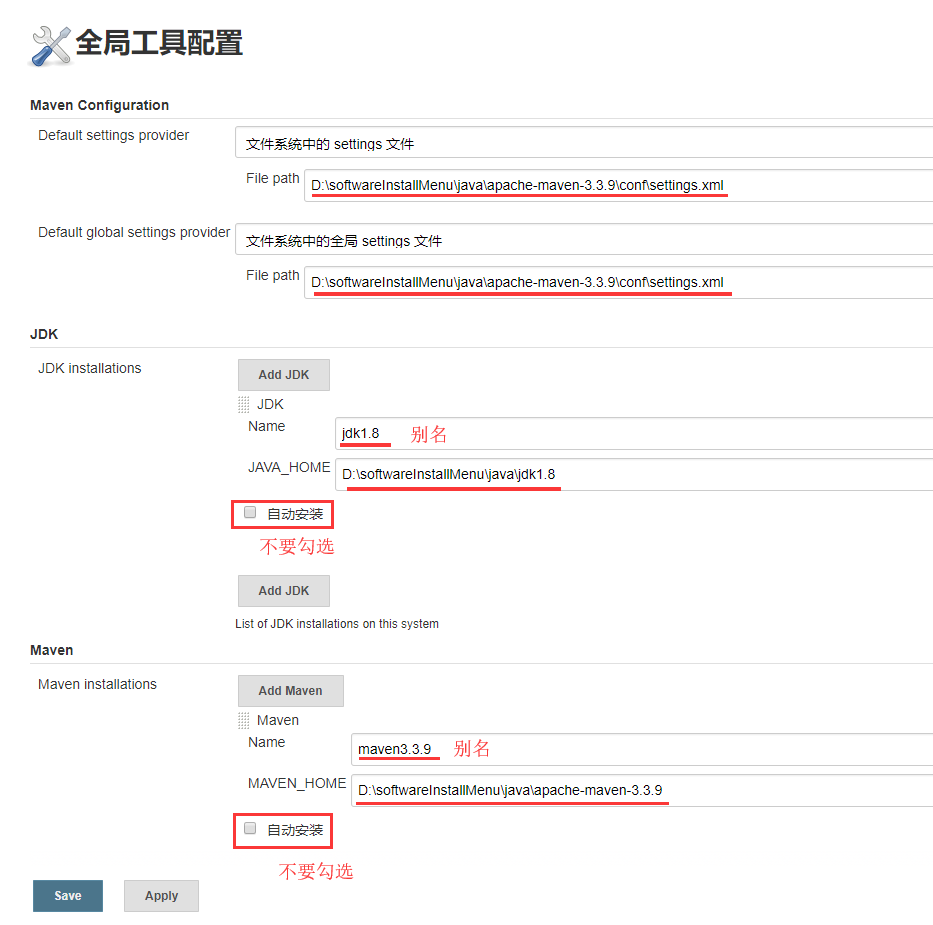Apply the configuration changes
The image size is (933, 925).
(161, 896)
